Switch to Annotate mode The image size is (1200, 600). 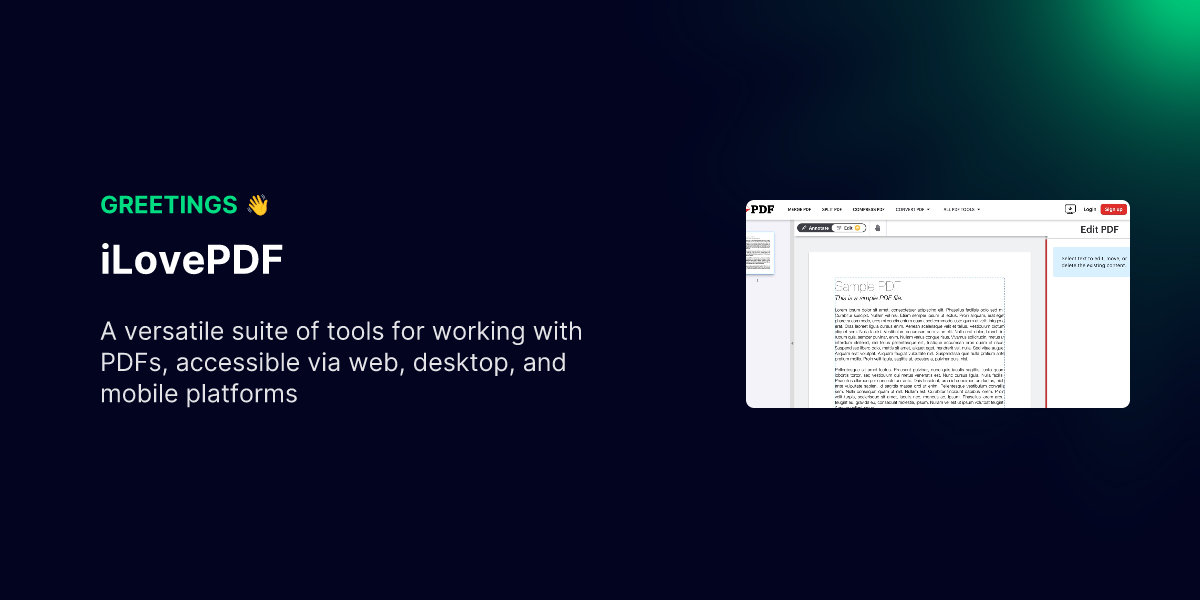pyautogui.click(x=814, y=228)
